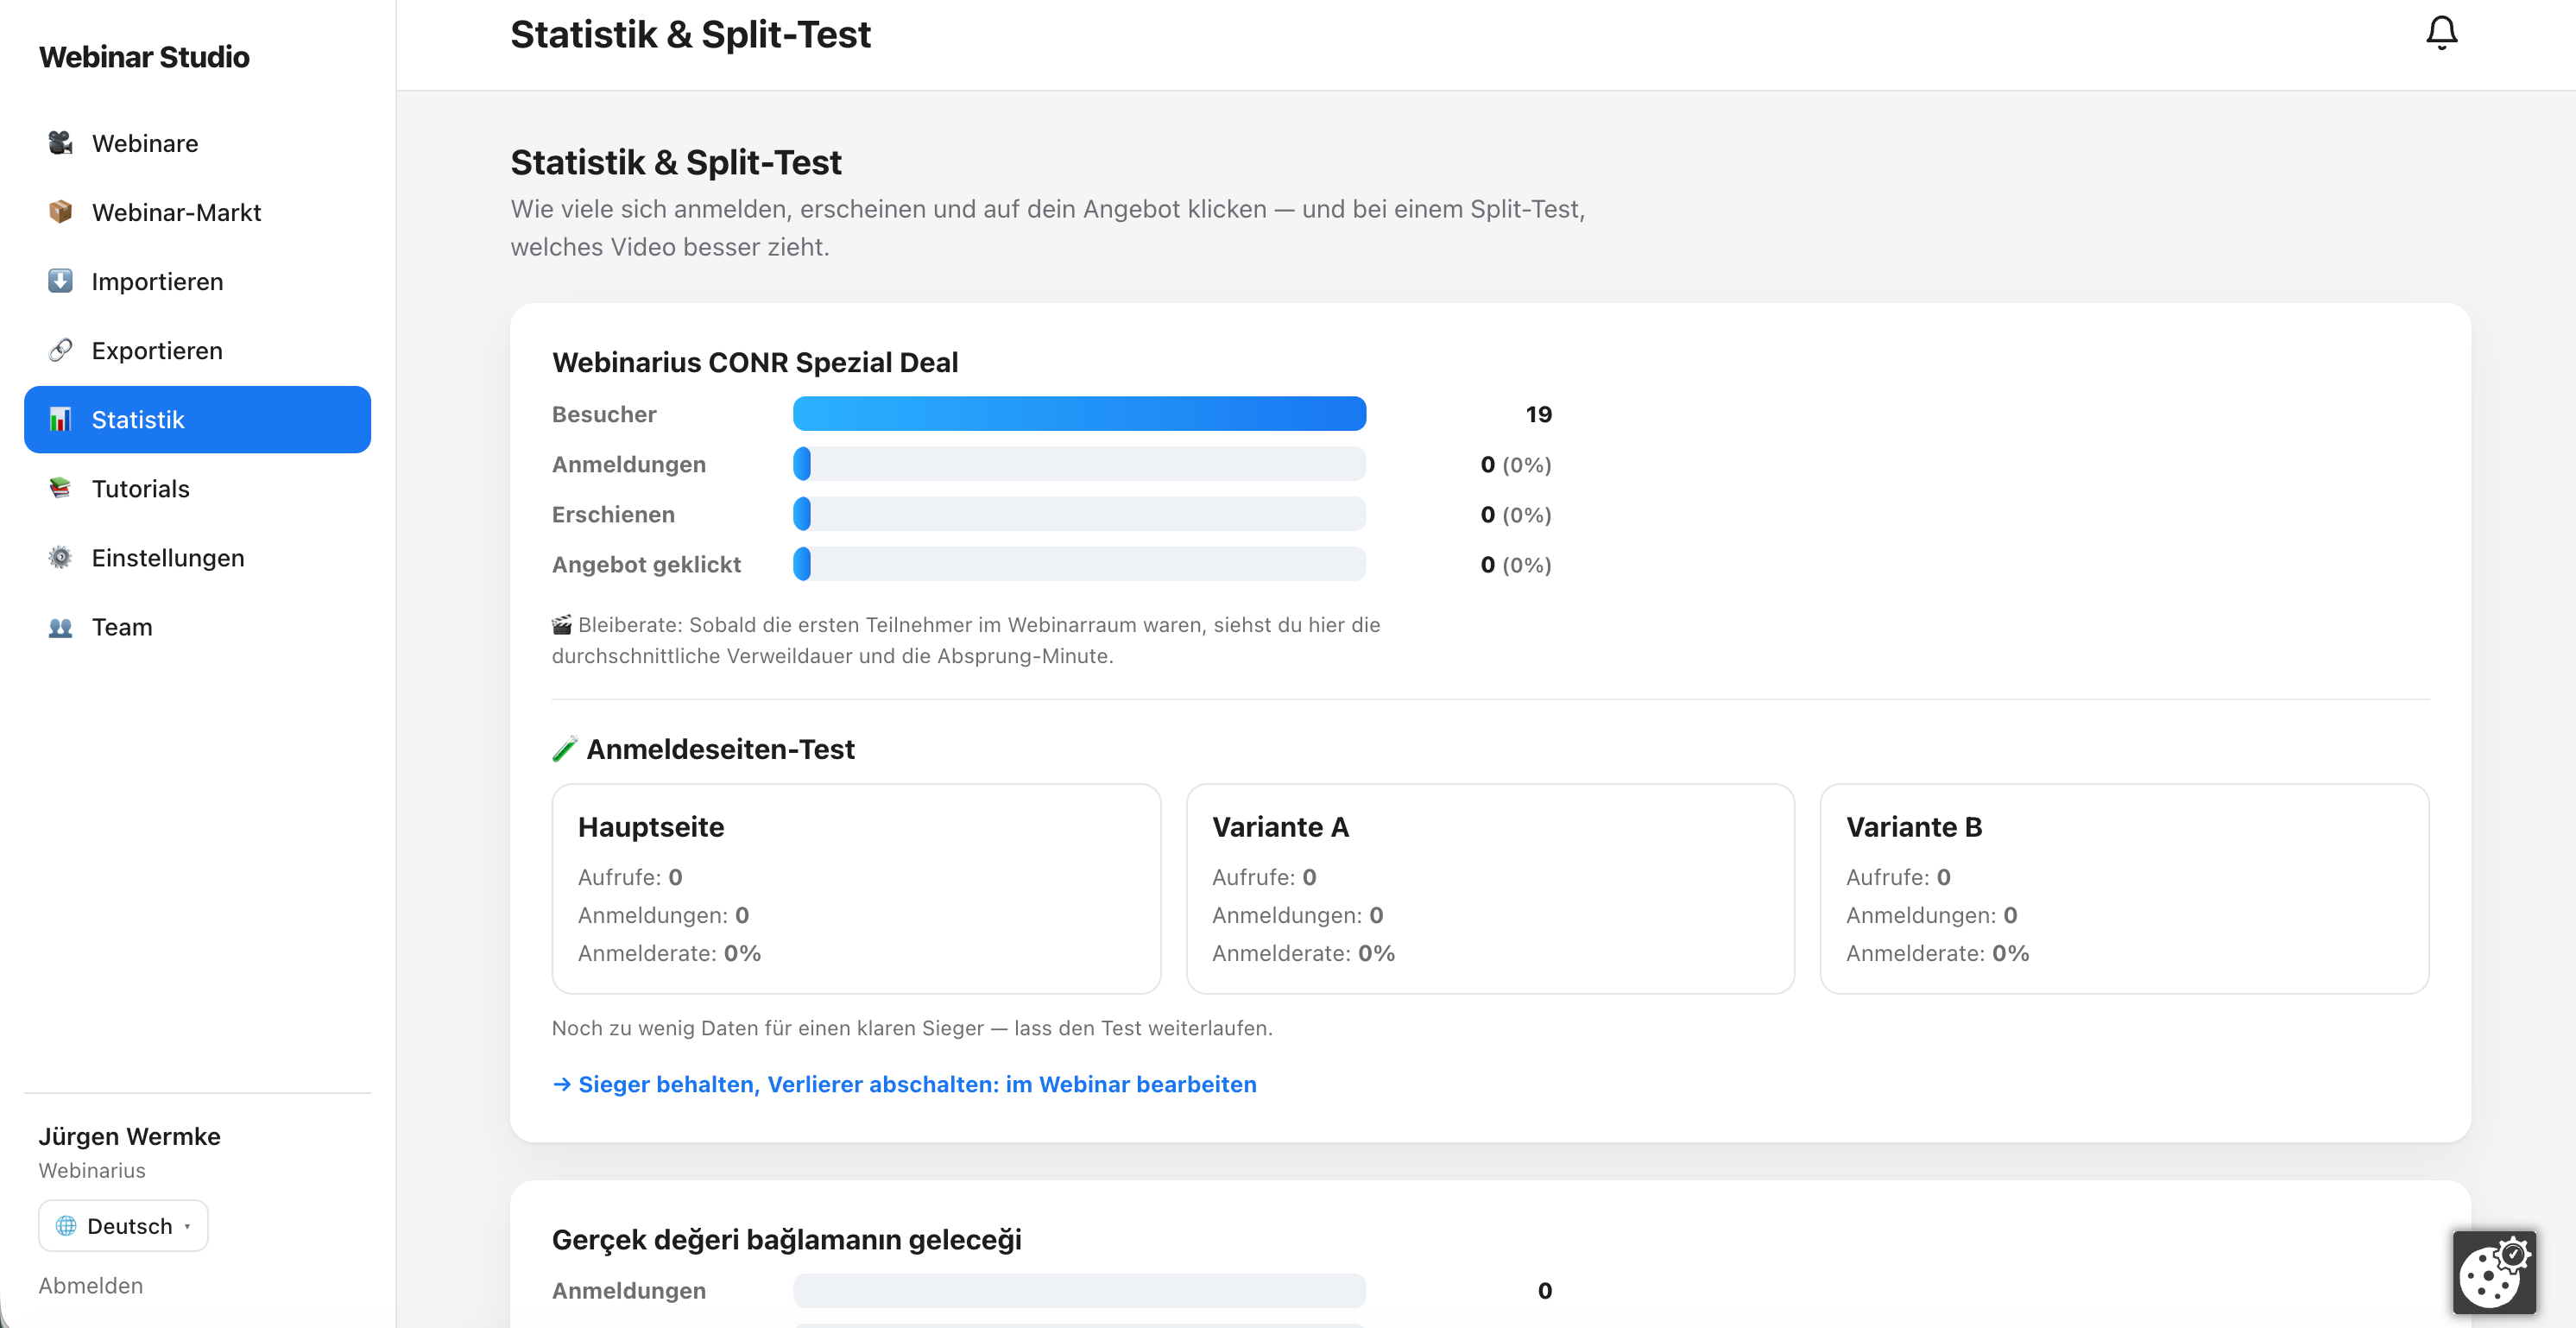Click the Exportieren link icon
This screenshot has height=1328, width=2576.
click(x=60, y=350)
